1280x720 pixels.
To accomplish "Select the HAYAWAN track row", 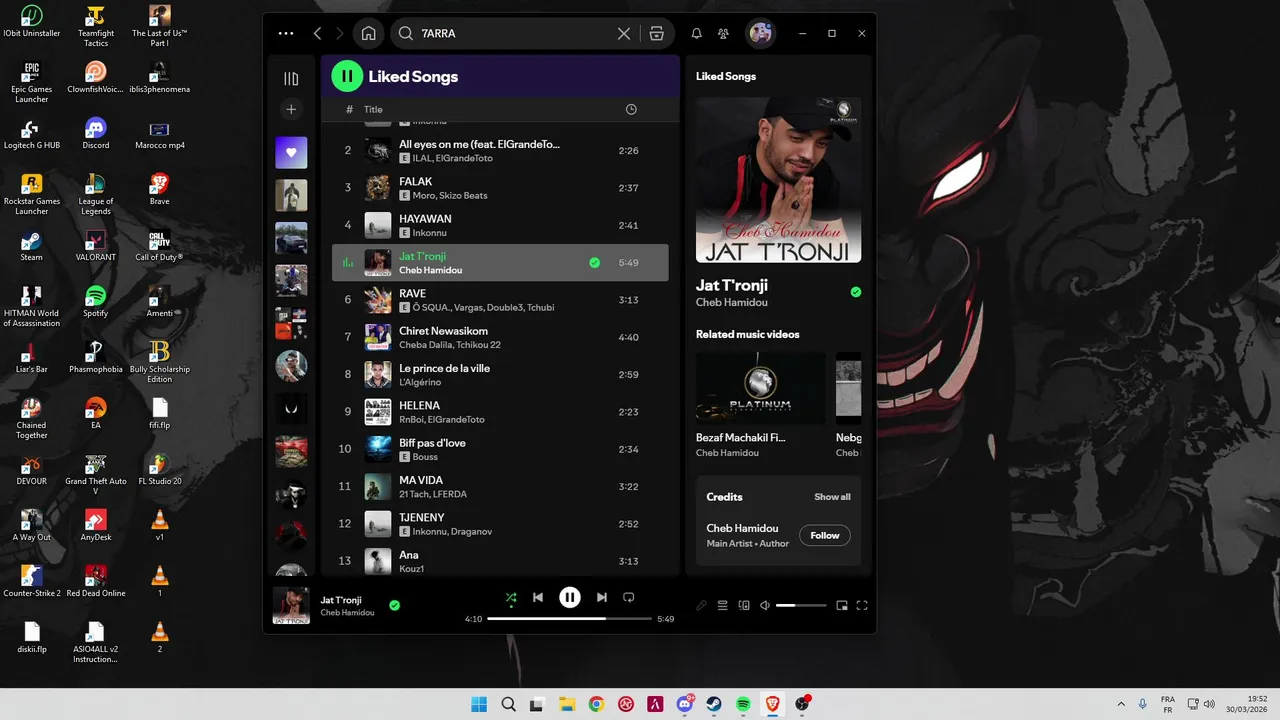I will point(500,225).
